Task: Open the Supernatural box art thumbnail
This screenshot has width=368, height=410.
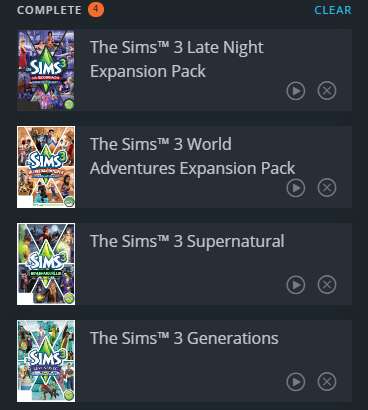Action: (x=46, y=264)
